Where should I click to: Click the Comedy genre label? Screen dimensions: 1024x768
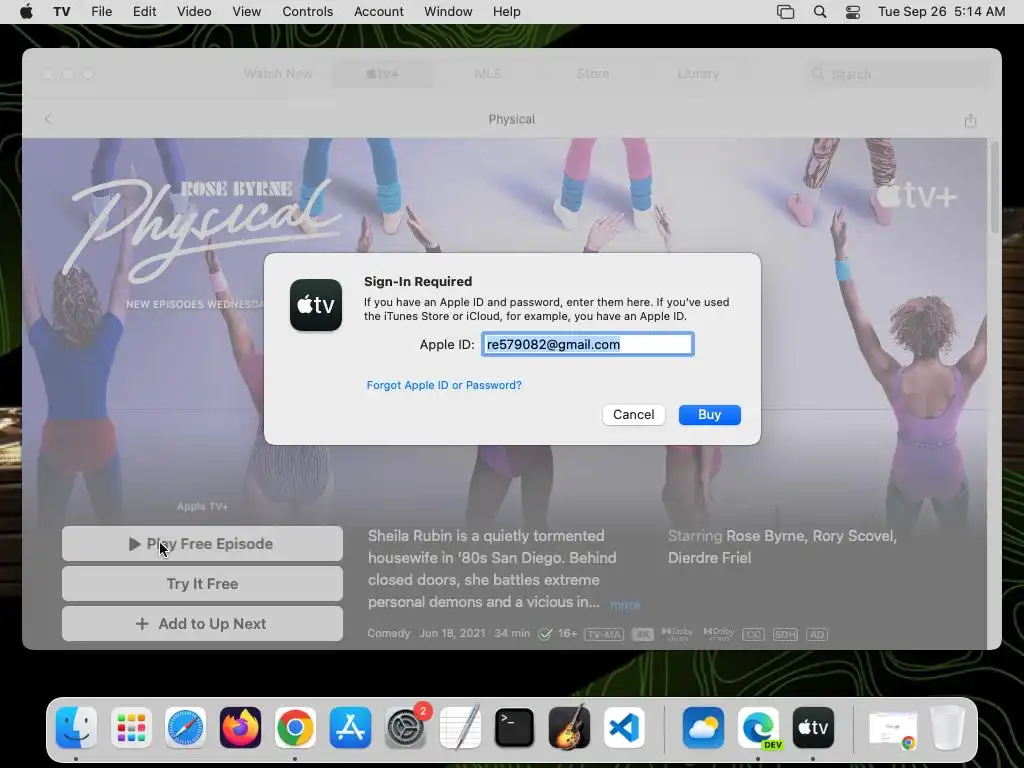(389, 633)
